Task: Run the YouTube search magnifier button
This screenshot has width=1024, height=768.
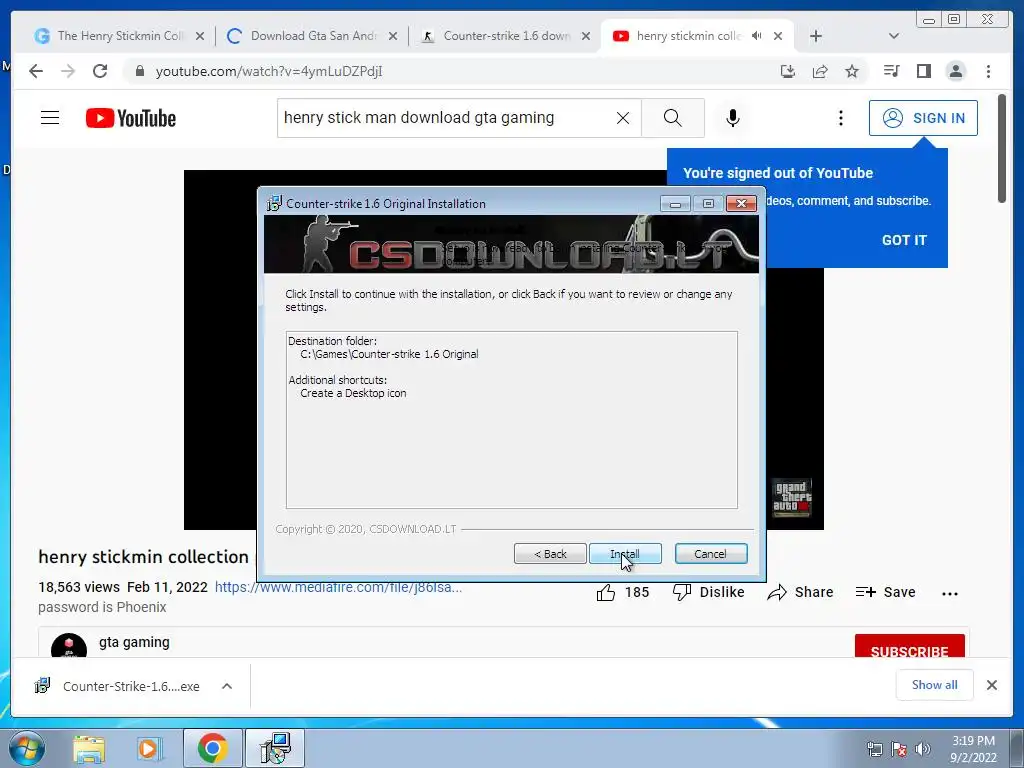Action: (x=673, y=118)
